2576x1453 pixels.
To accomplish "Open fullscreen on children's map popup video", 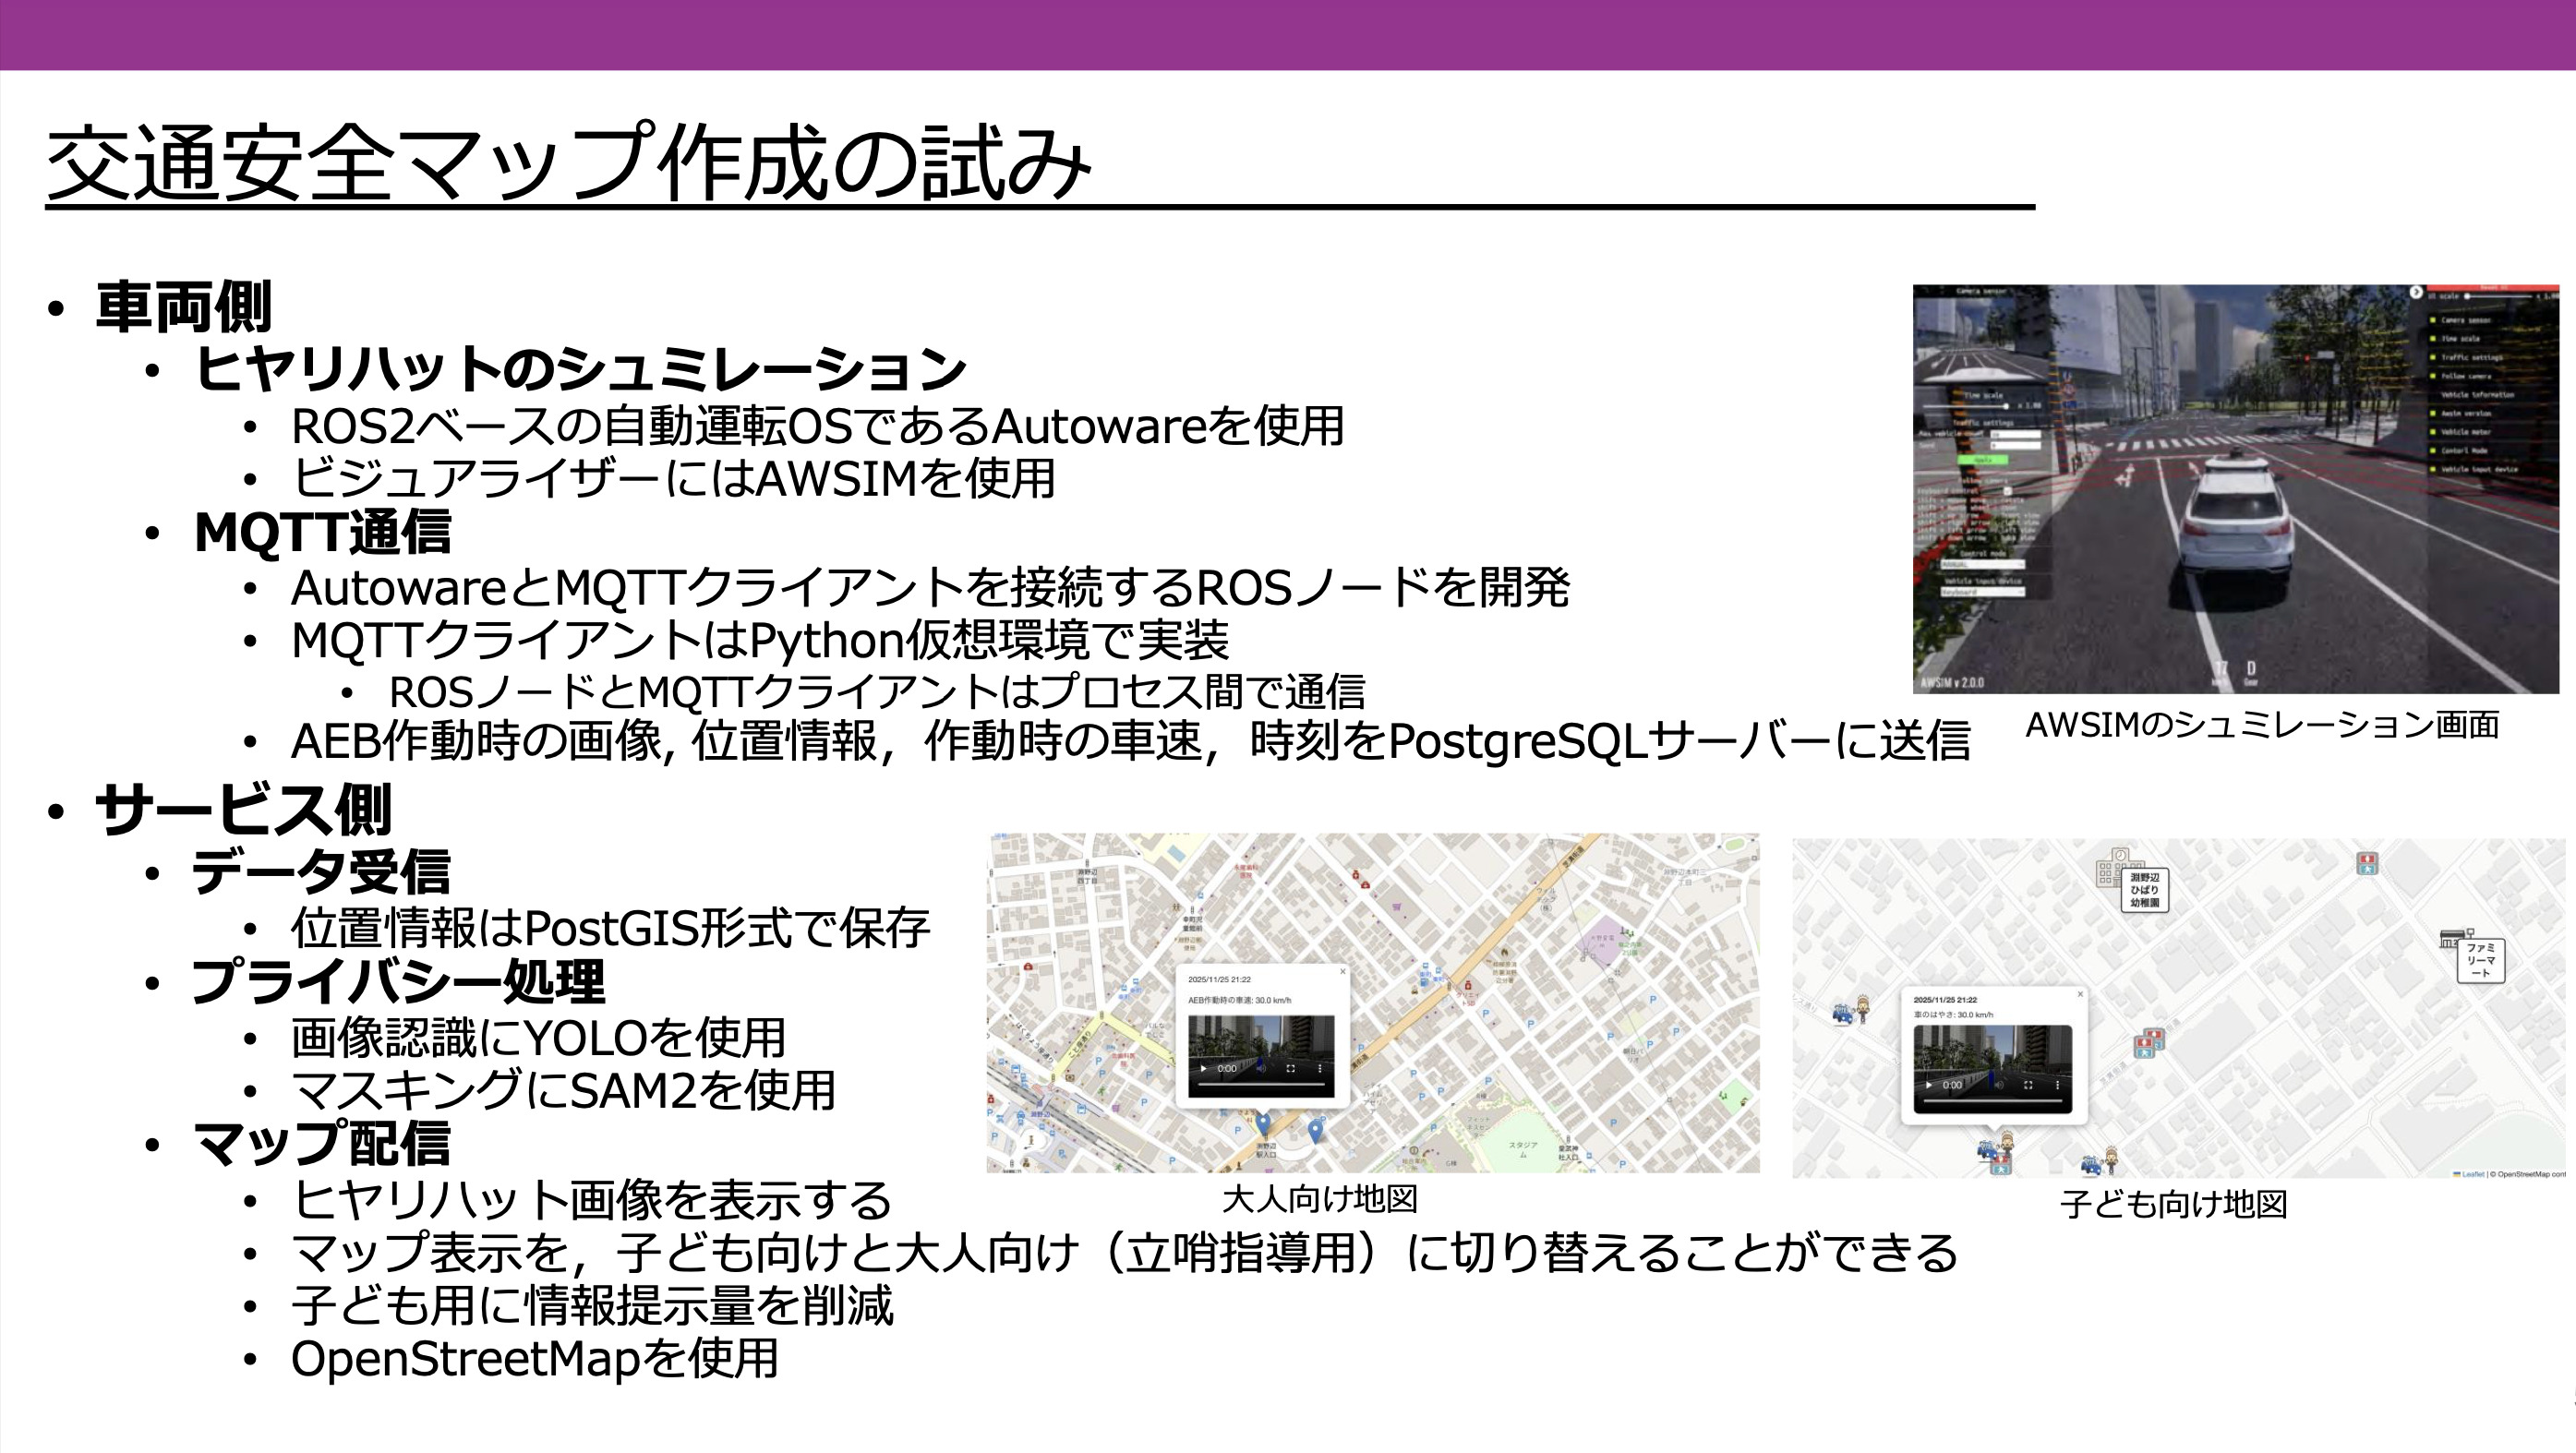I will 2028,1085.
